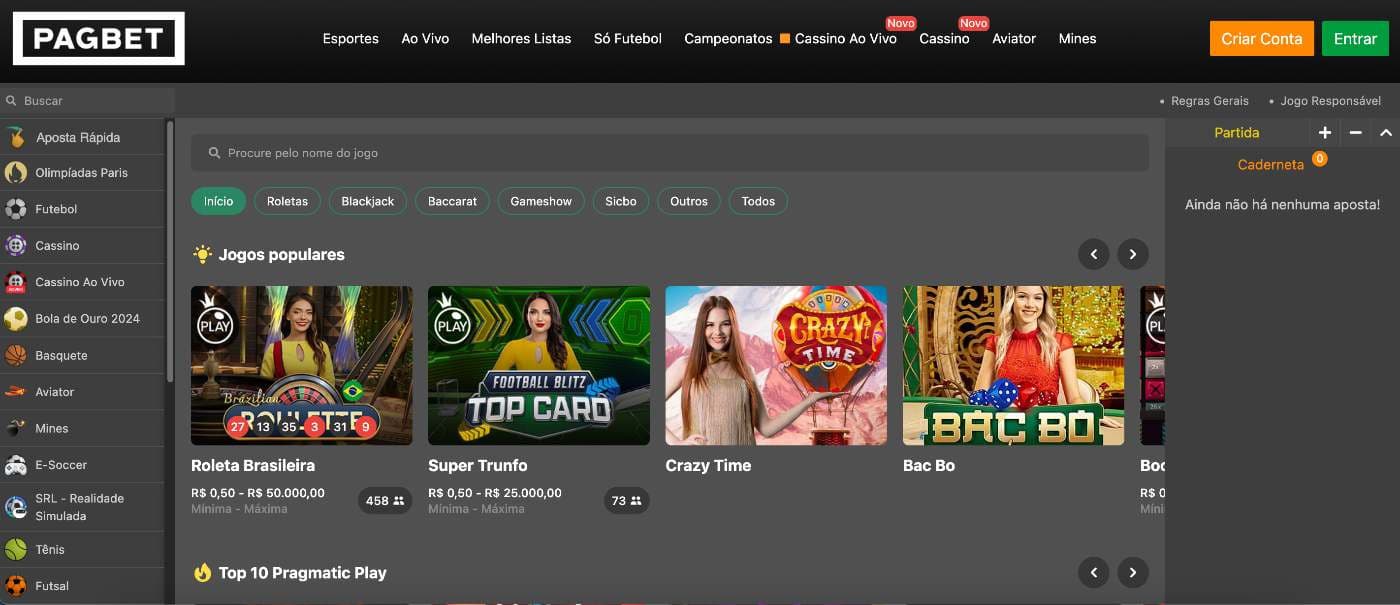The image size is (1400, 605).
Task: Open Ao Vivo in the top menu
Action: coord(425,39)
